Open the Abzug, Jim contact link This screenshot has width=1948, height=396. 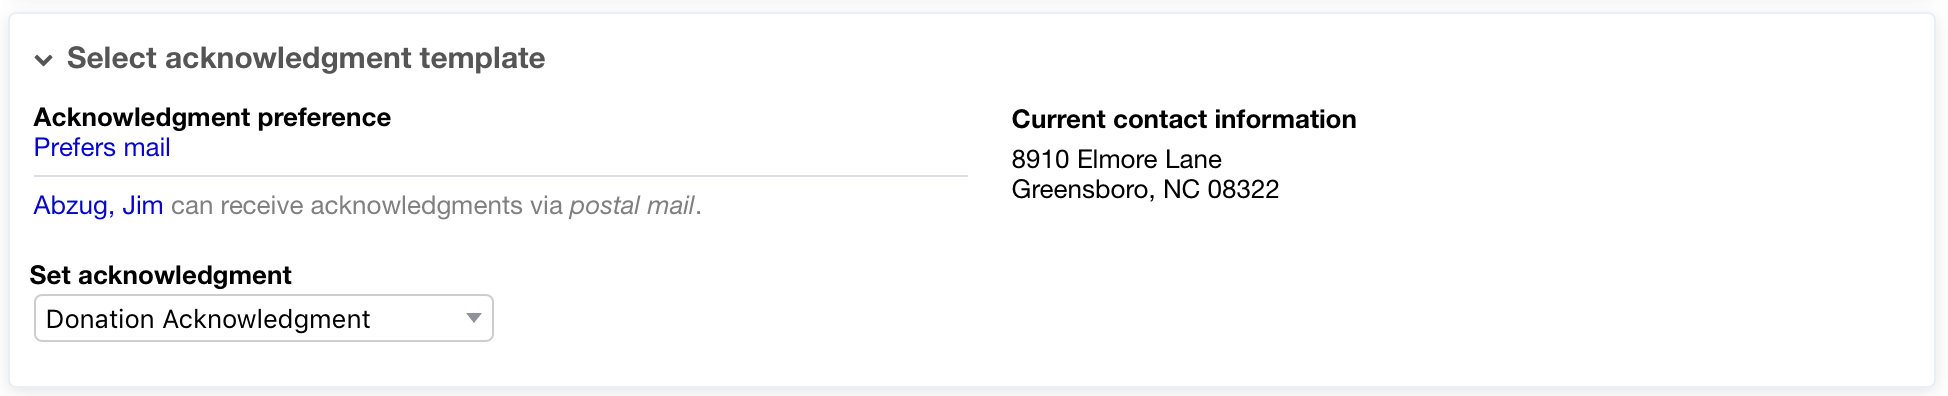click(x=98, y=205)
